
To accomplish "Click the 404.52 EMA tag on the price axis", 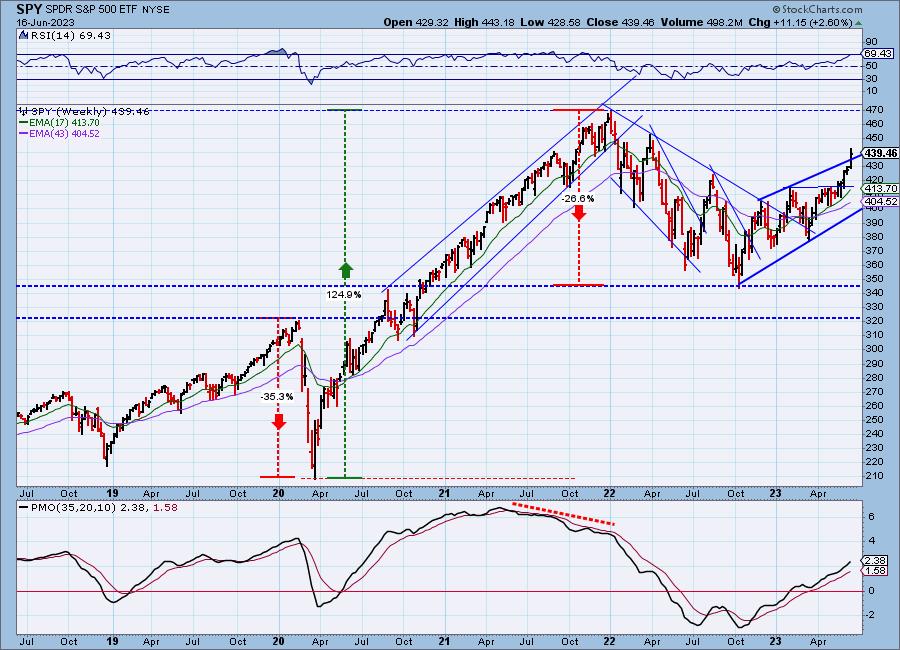I will [x=880, y=202].
